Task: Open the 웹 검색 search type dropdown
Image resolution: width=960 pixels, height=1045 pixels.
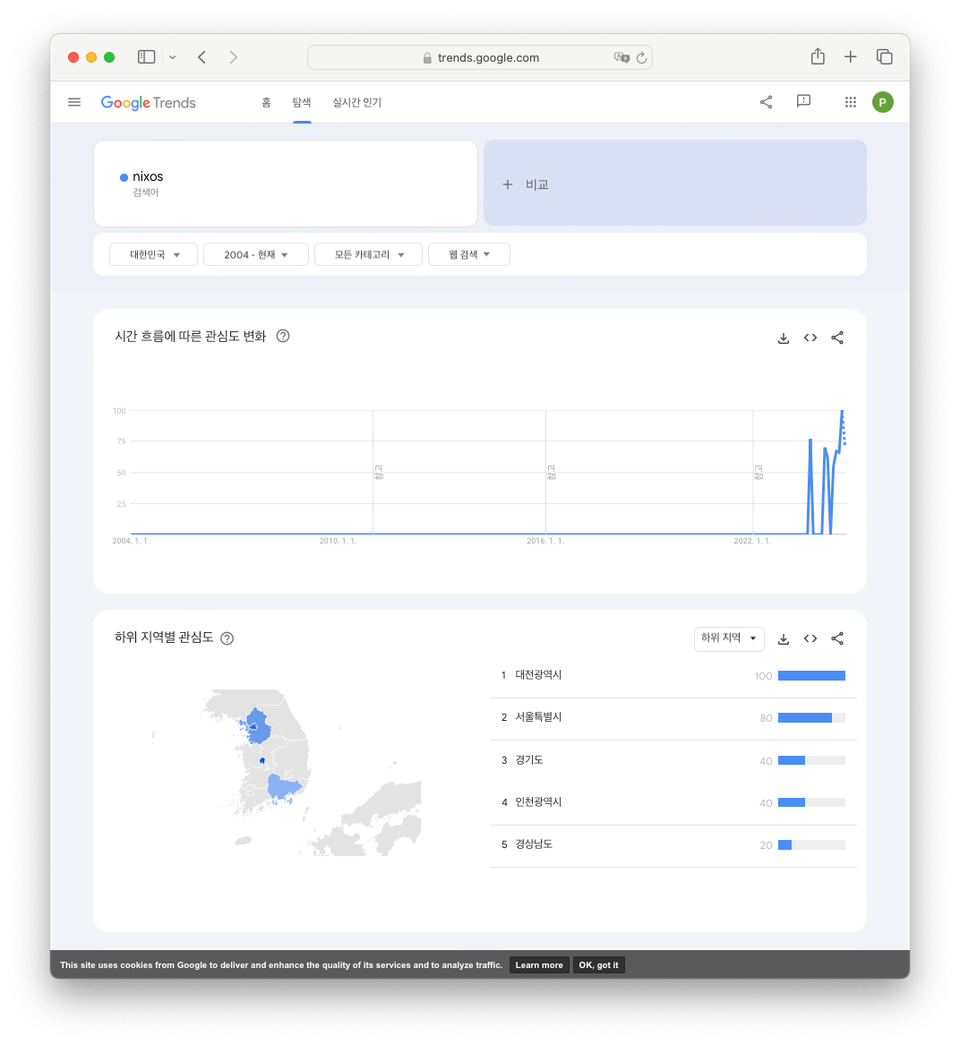Action: pos(469,255)
